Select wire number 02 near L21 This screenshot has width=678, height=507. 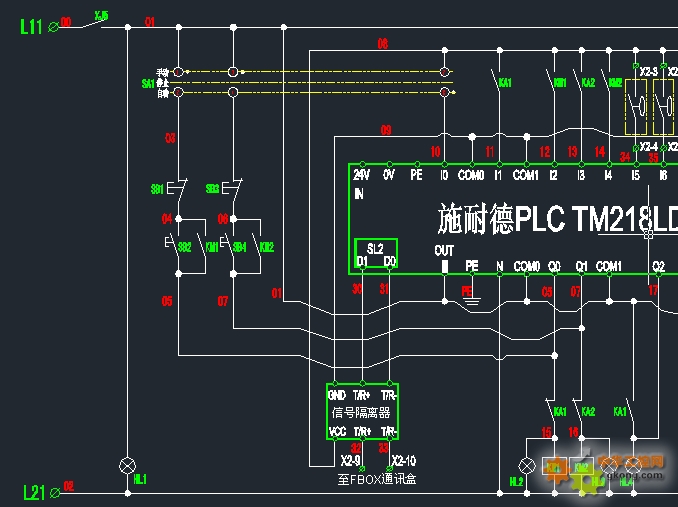[69, 486]
